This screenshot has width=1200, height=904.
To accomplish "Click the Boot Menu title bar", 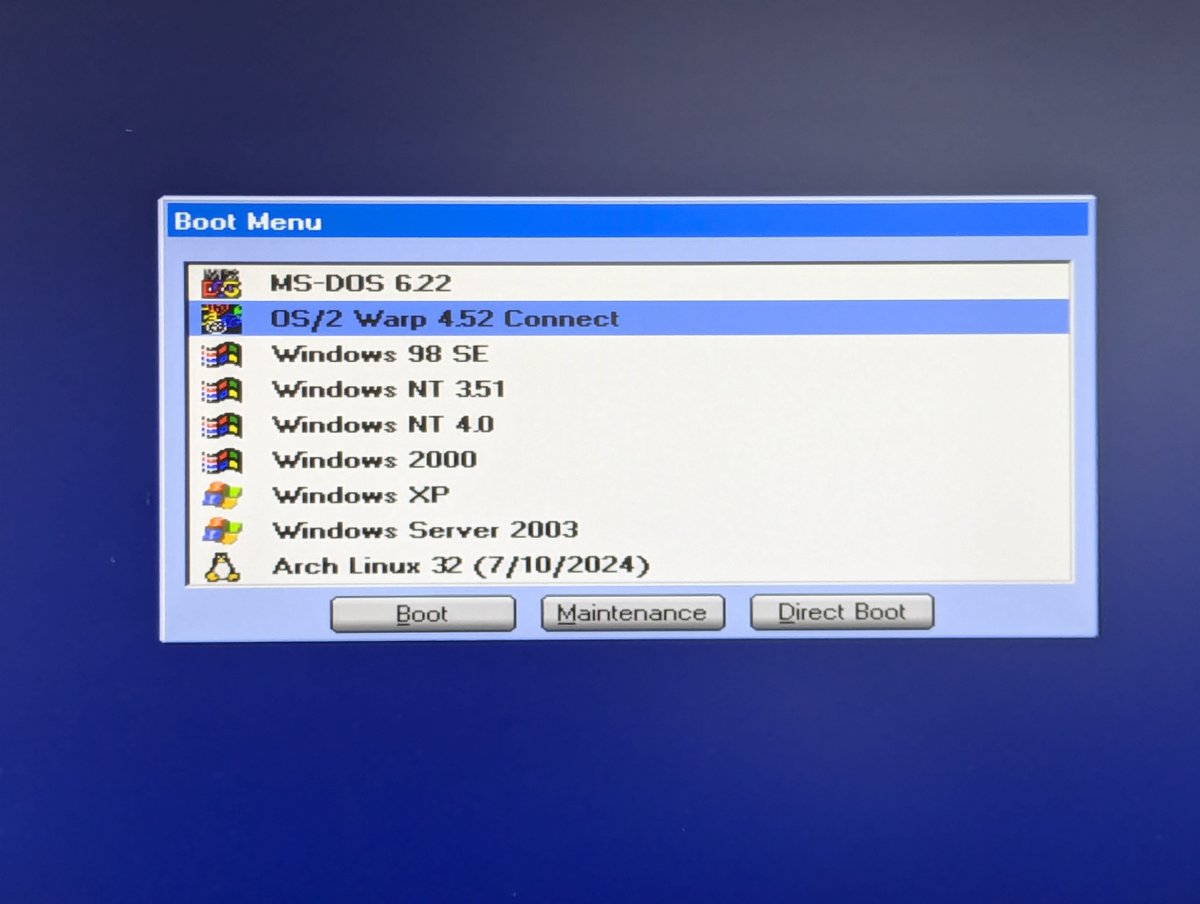I will pyautogui.click(x=627, y=221).
